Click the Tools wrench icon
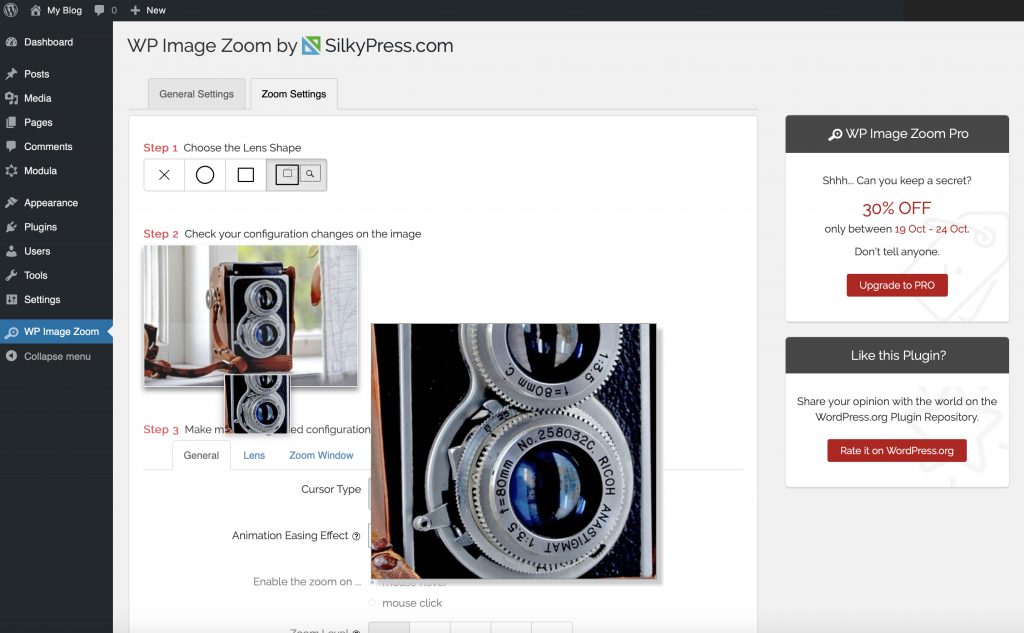 pos(11,275)
